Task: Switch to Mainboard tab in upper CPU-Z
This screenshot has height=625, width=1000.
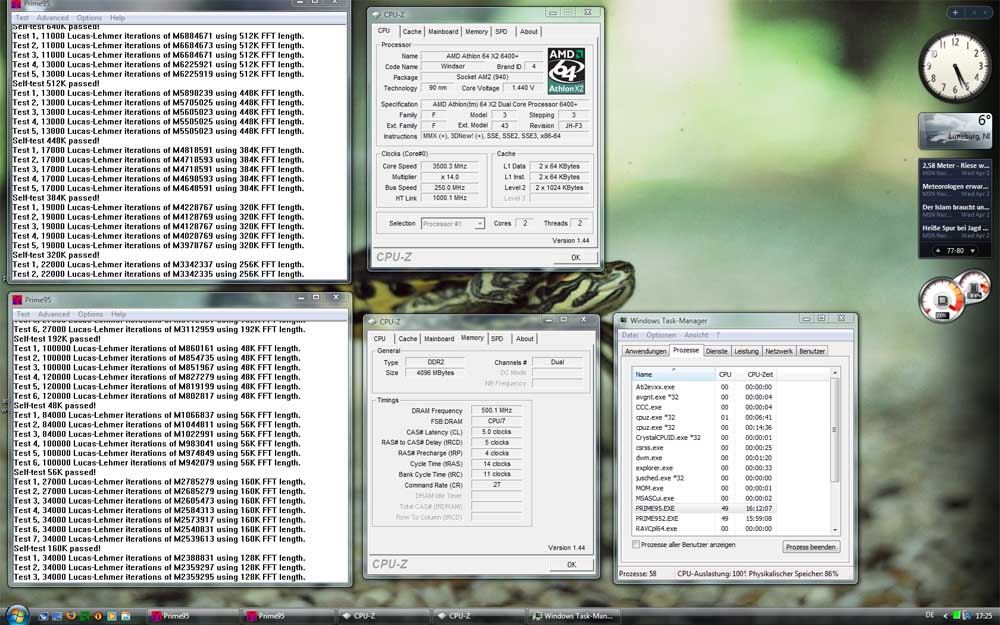Action: pos(443,31)
